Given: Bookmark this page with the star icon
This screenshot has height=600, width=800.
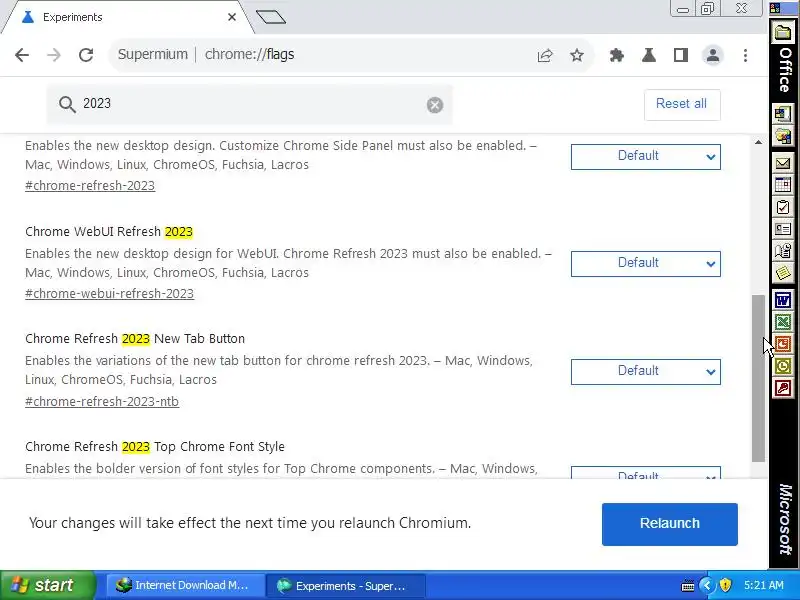Looking at the screenshot, I should [577, 55].
